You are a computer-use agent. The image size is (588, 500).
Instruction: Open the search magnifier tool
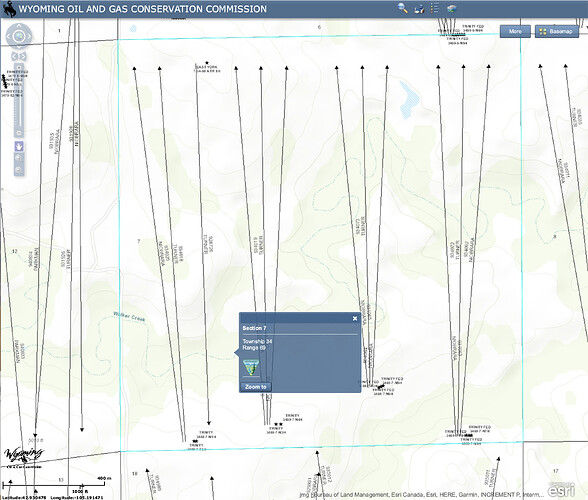(403, 8)
